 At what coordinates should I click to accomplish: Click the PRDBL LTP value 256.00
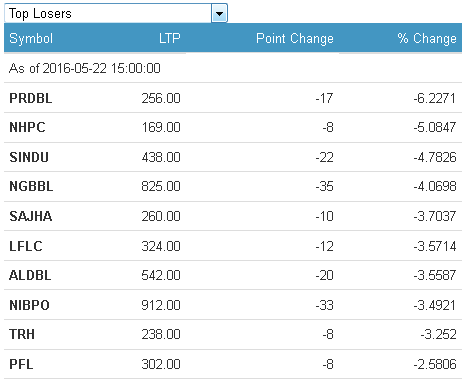pos(161,98)
